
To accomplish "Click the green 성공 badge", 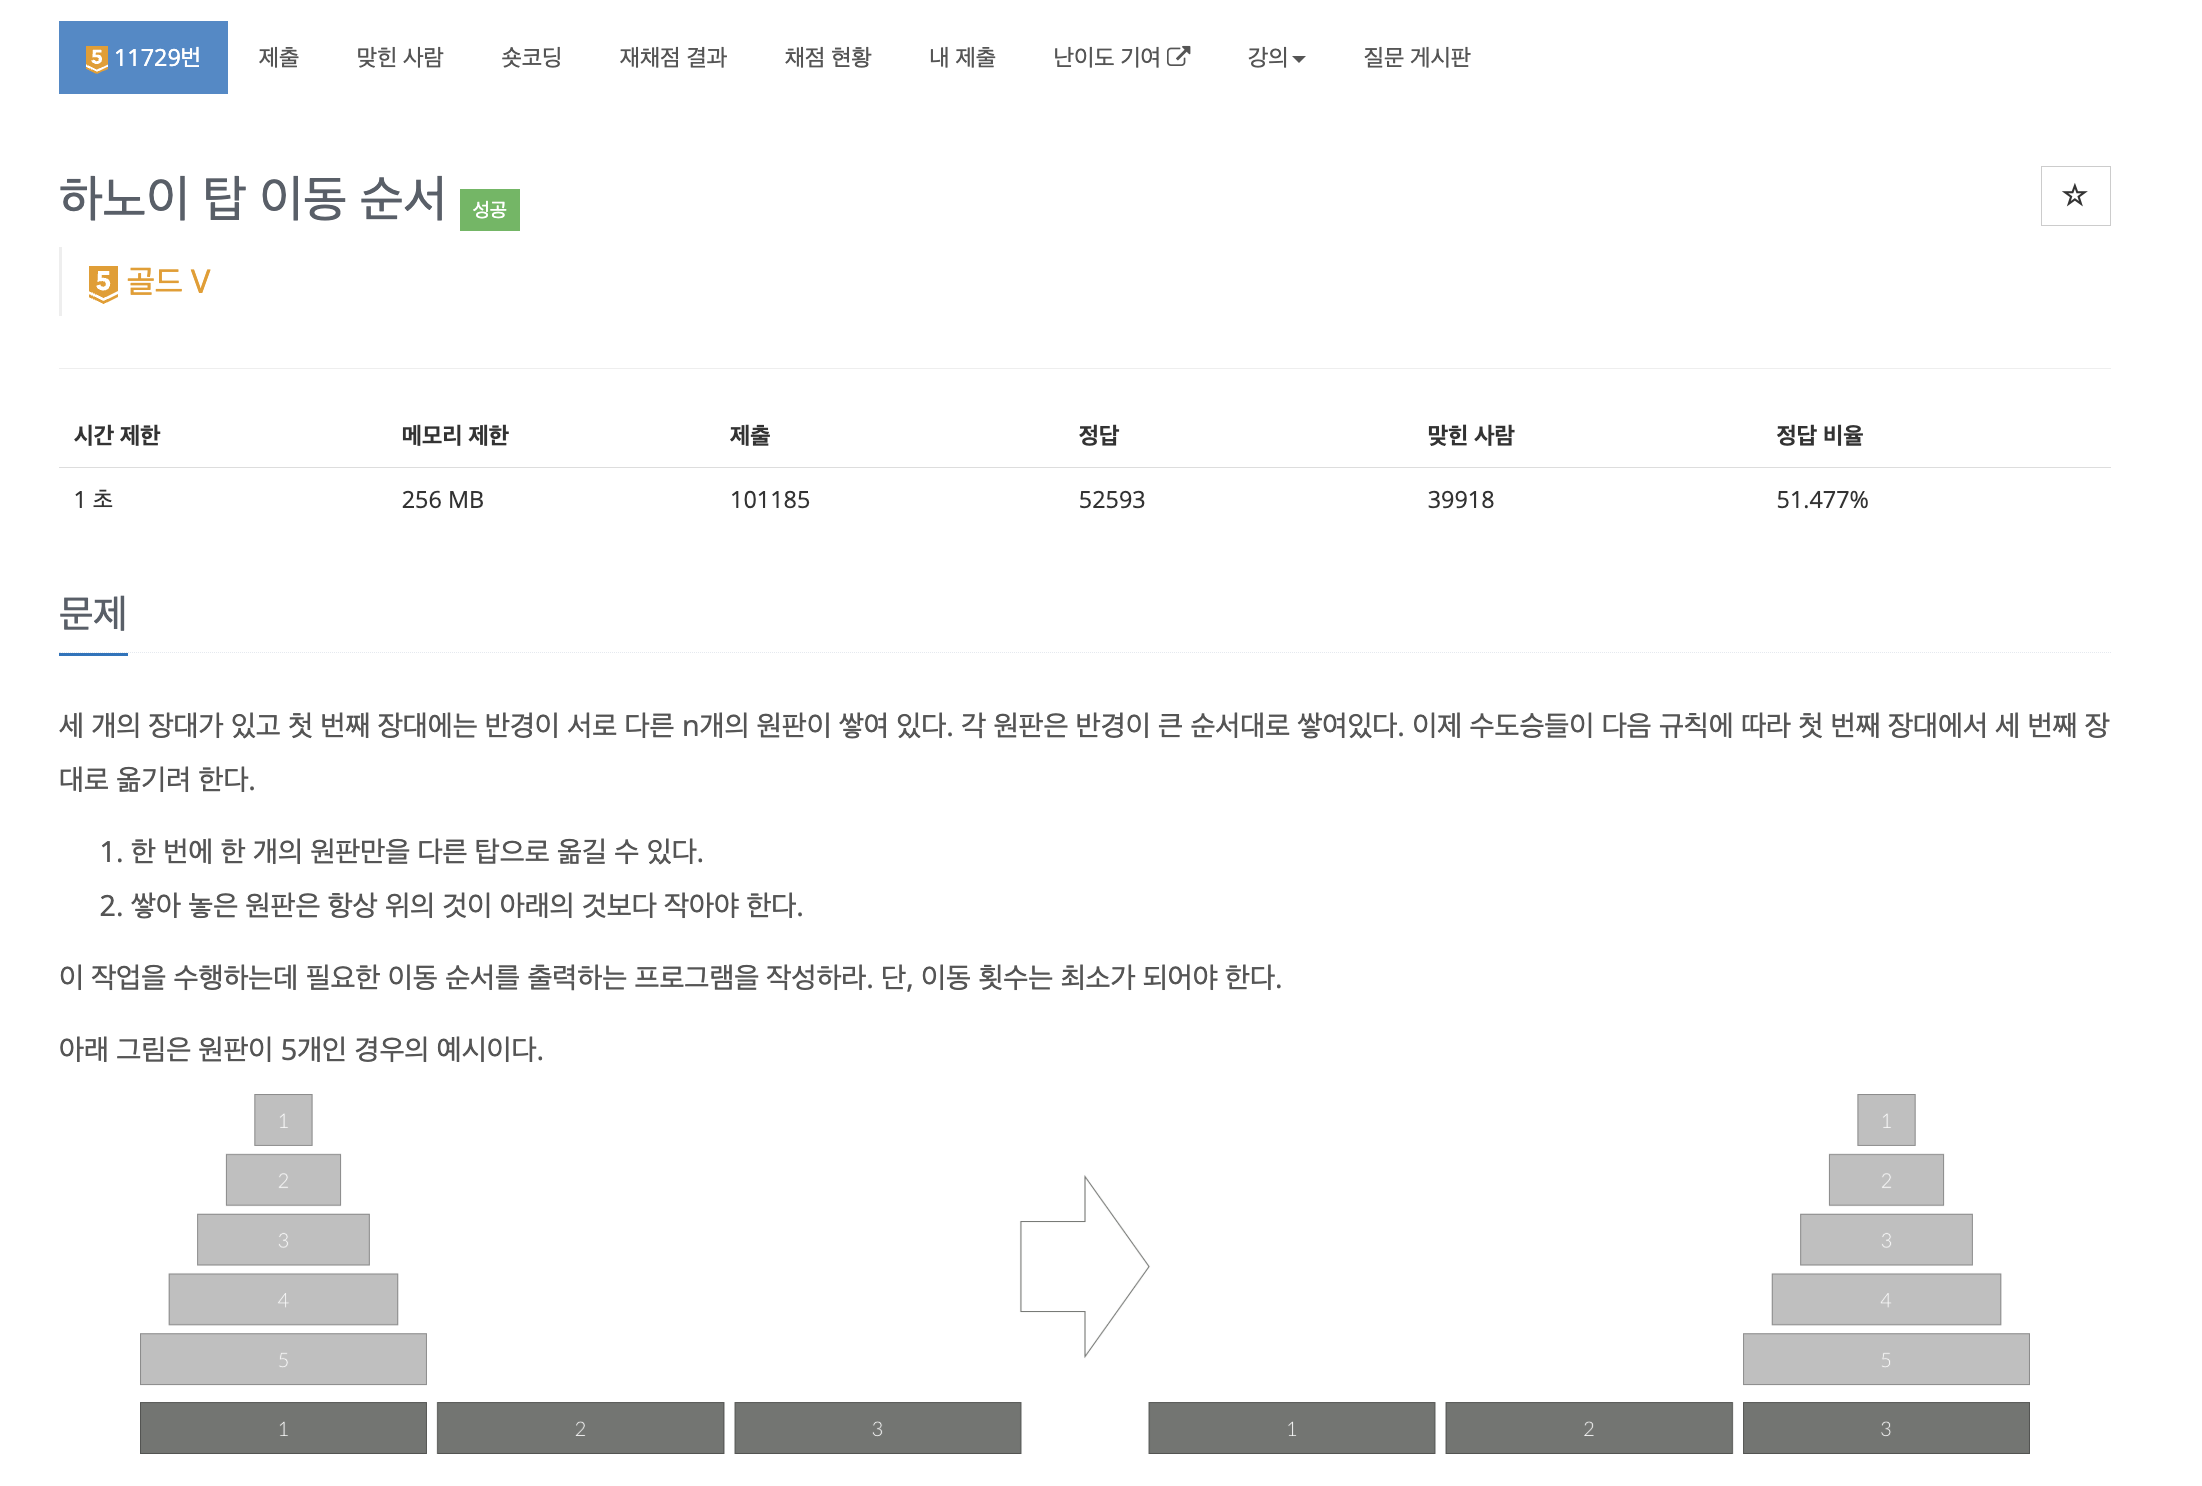I will (x=491, y=209).
